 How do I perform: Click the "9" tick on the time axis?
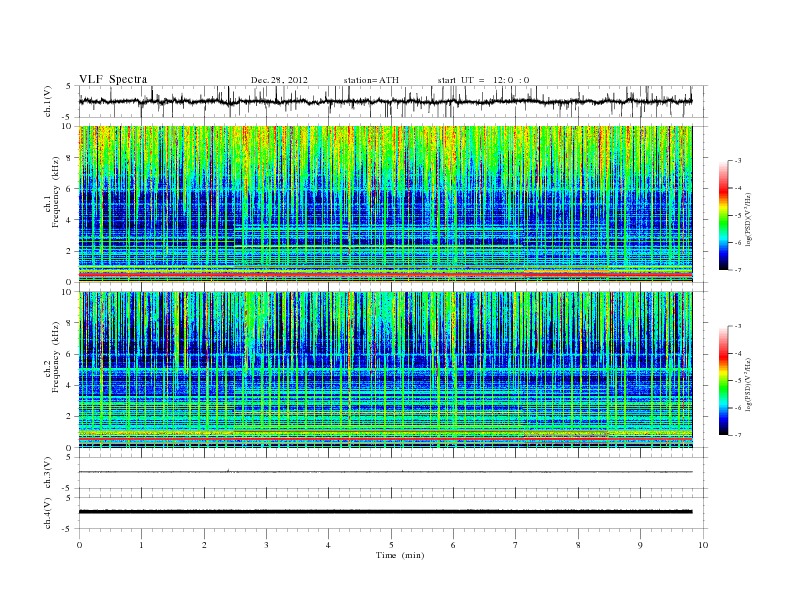[640, 545]
